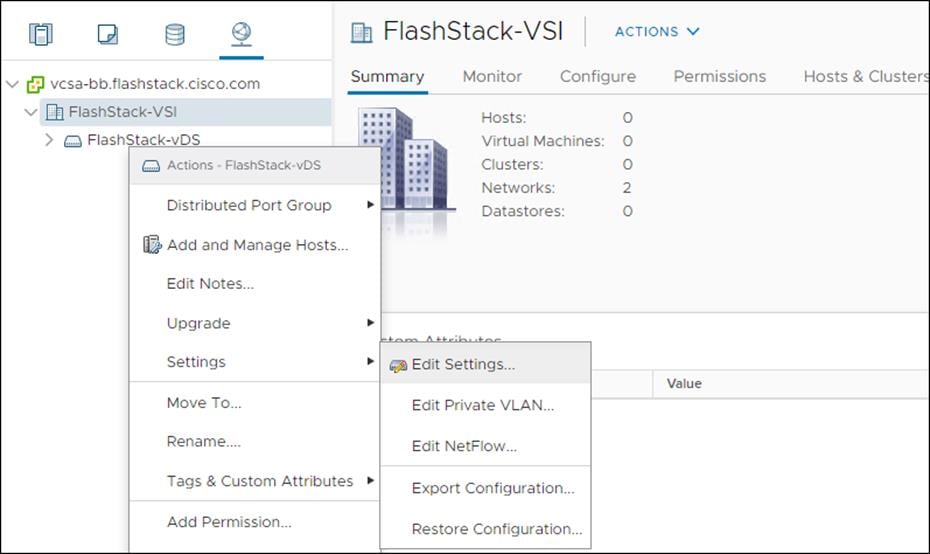Switch to the Monitor tab
Viewport: 930px width, 554px height.
(x=492, y=77)
